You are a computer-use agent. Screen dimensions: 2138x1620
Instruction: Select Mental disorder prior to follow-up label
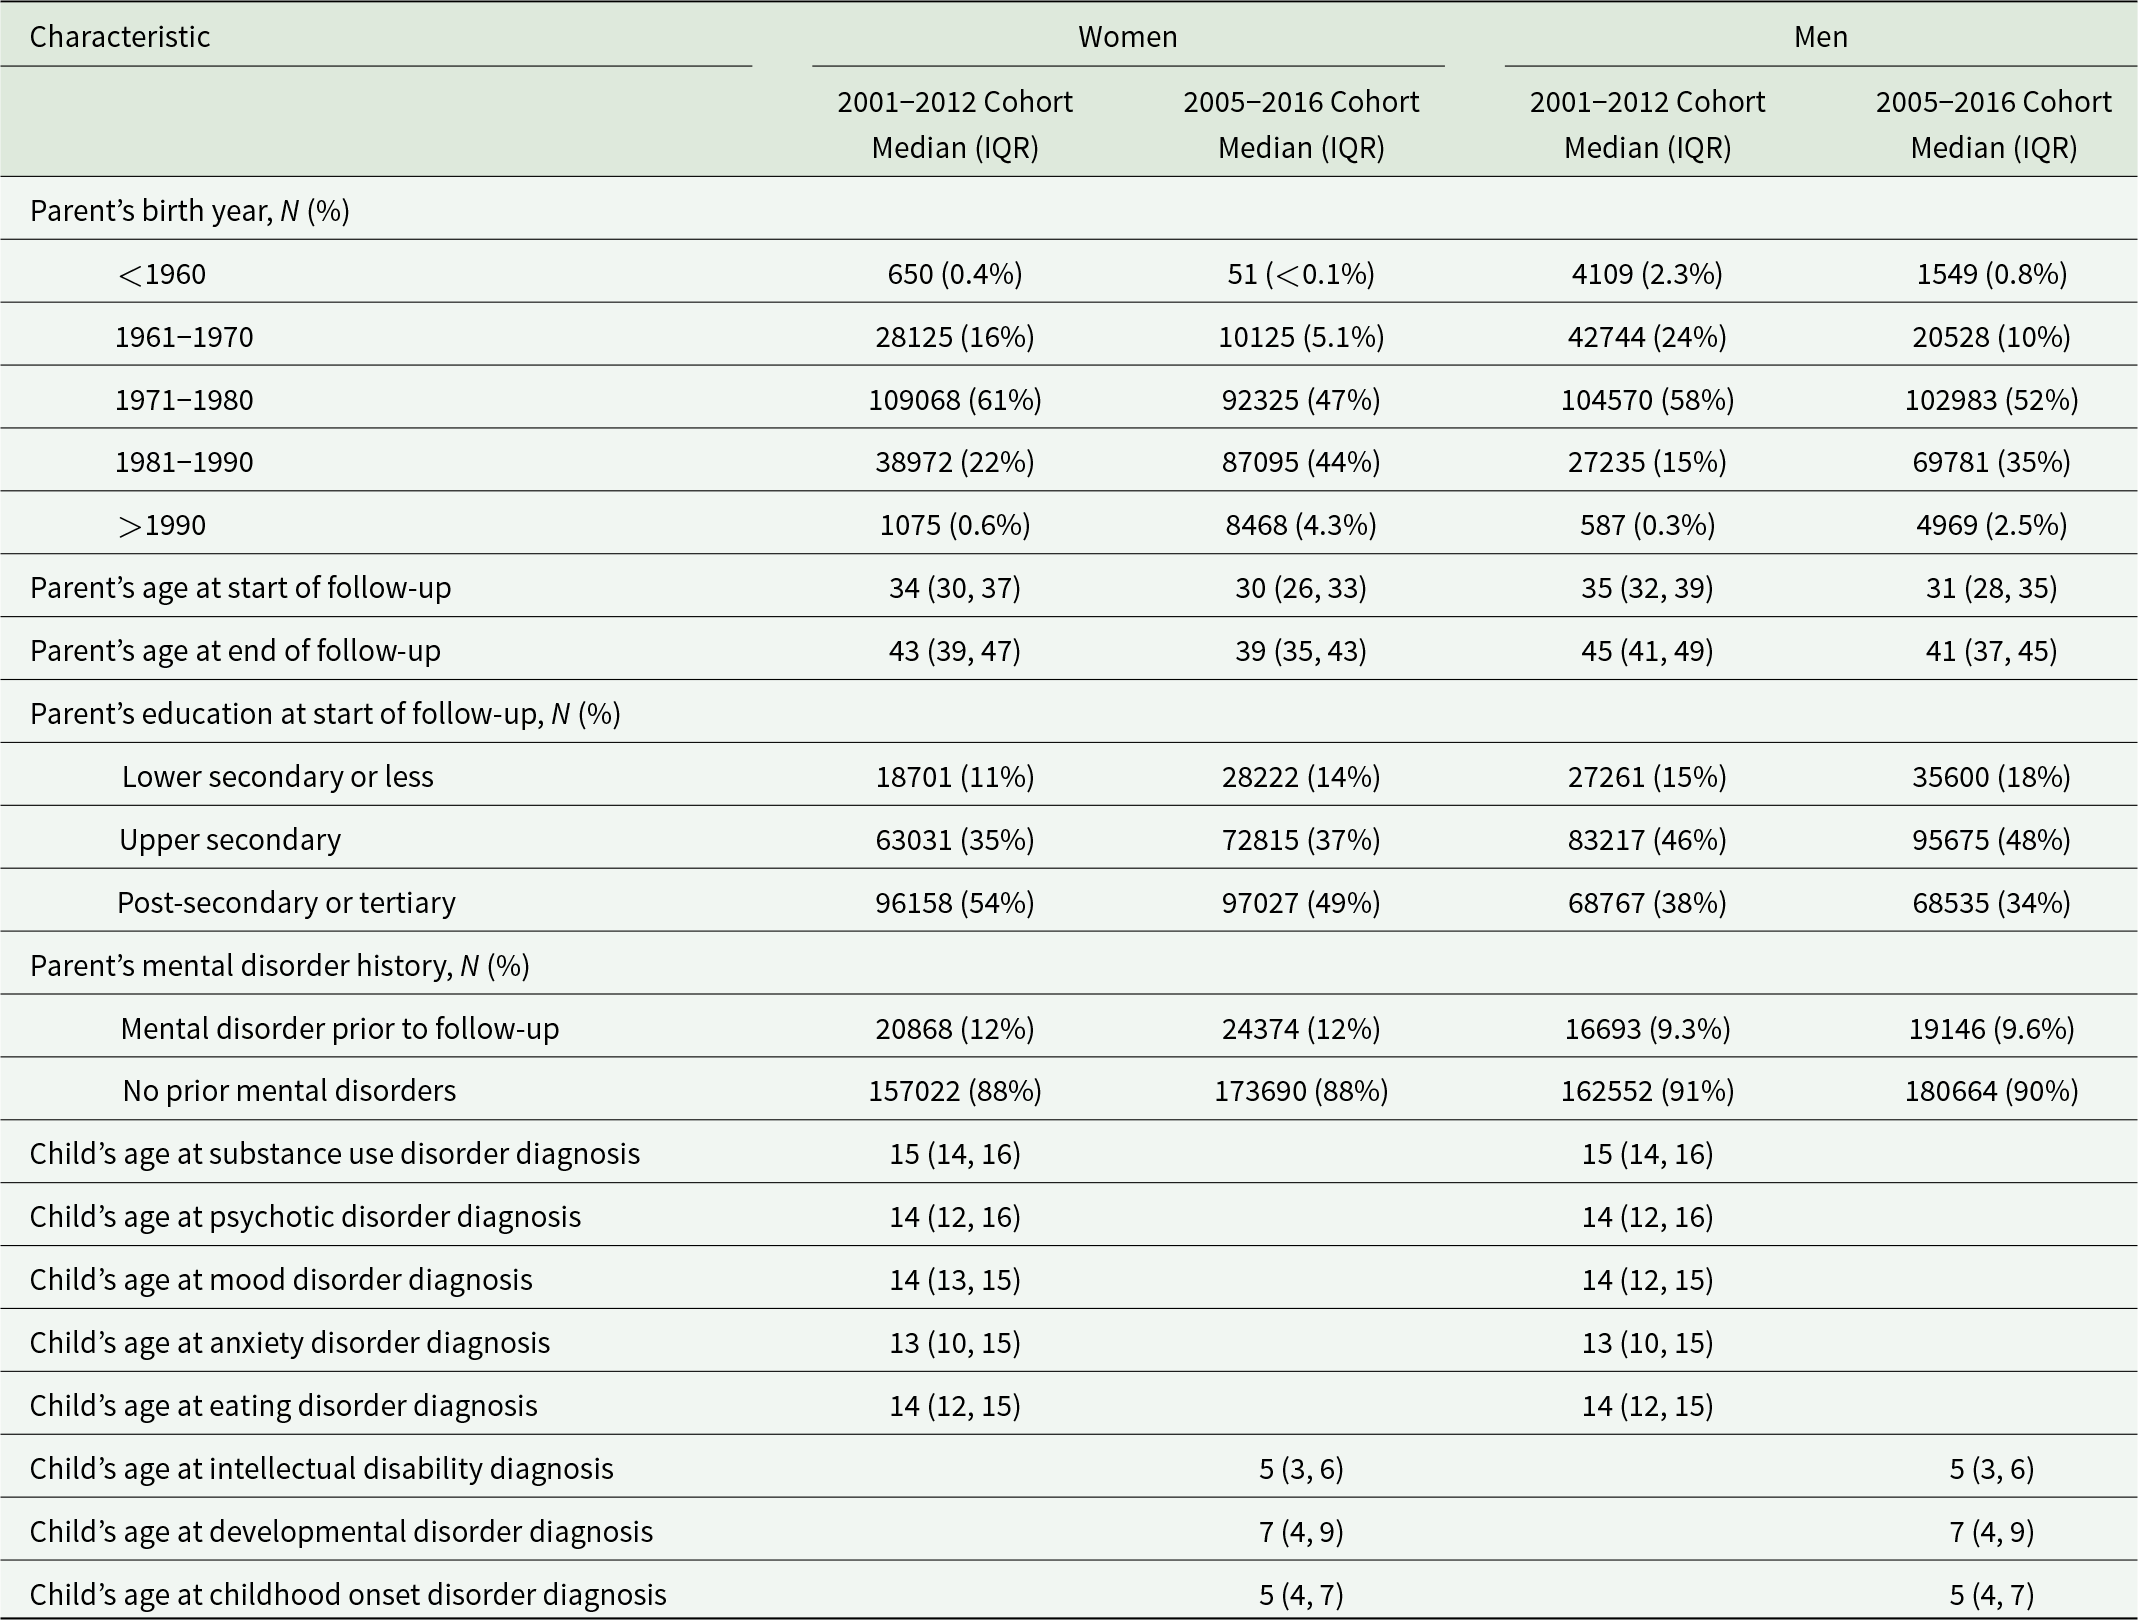coord(339,1028)
